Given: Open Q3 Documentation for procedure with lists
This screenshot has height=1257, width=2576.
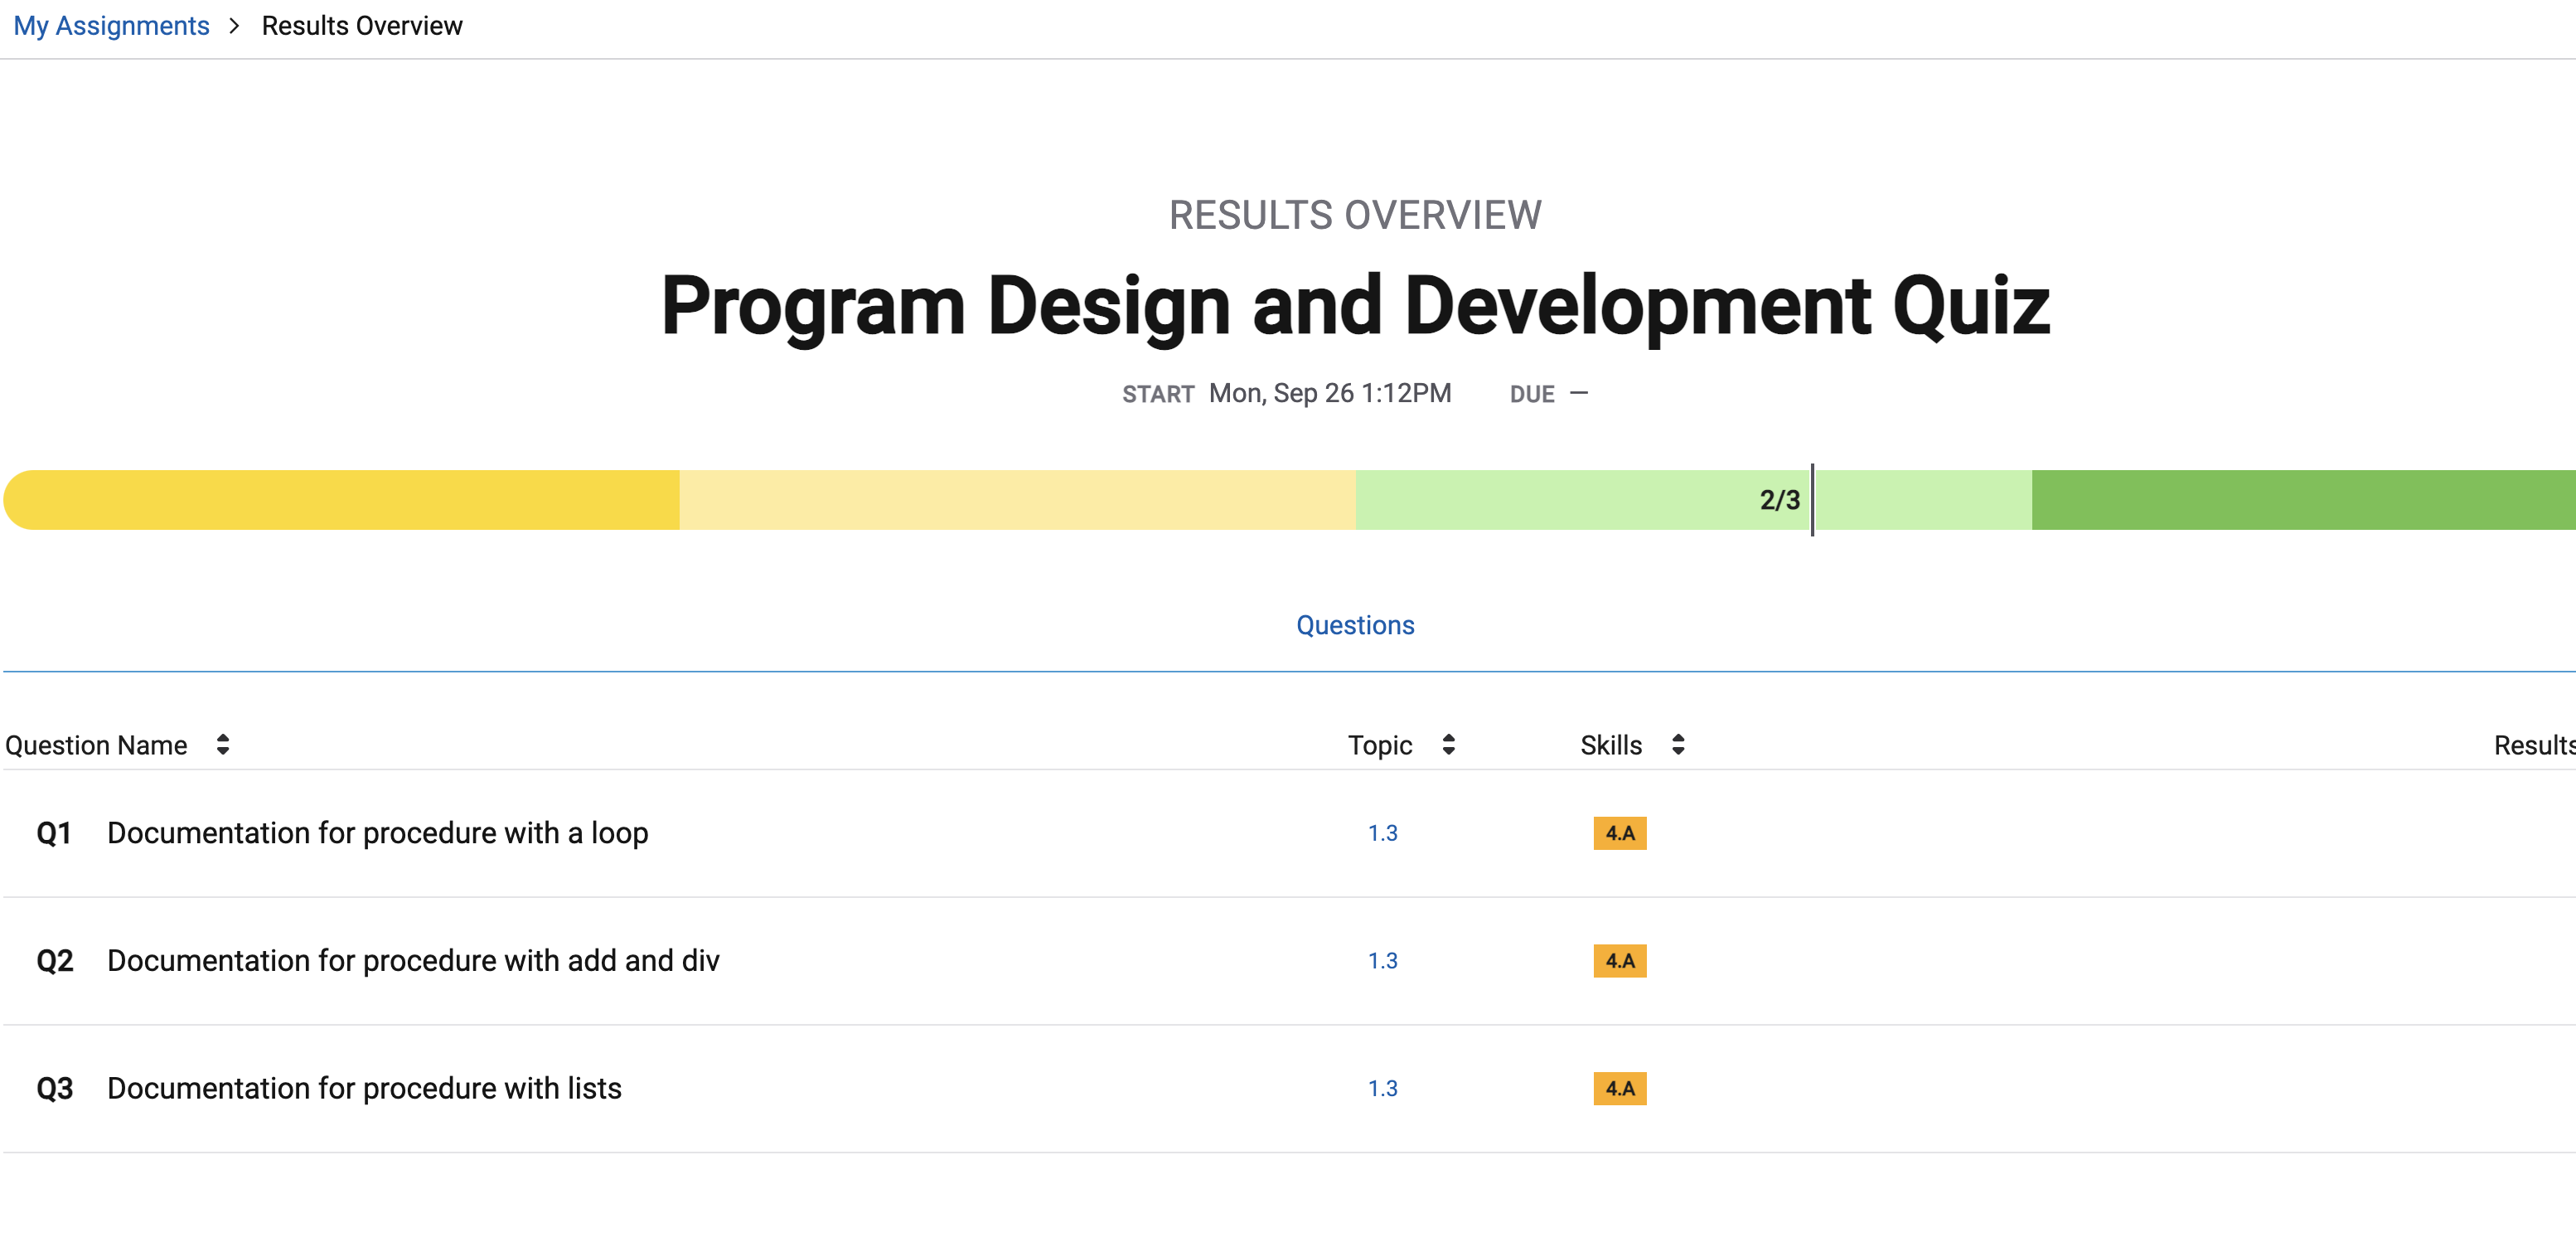Looking at the screenshot, I should [364, 1088].
